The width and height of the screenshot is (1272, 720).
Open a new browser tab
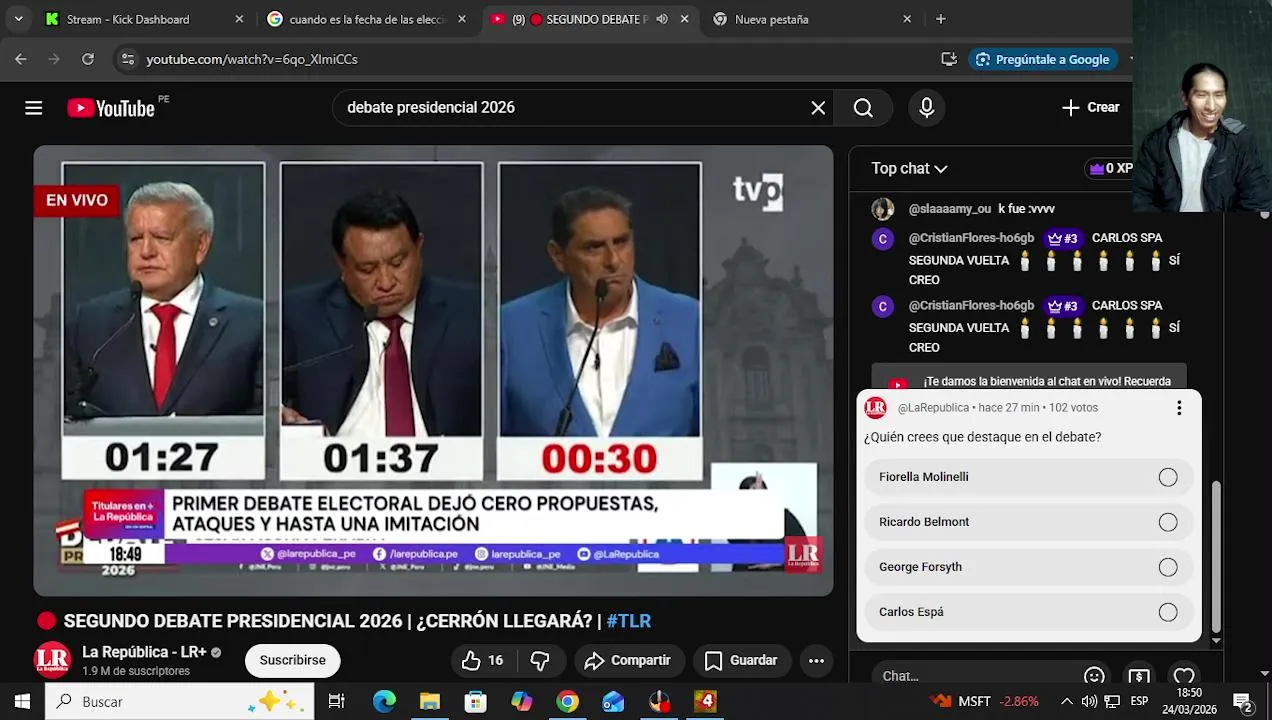pos(940,19)
